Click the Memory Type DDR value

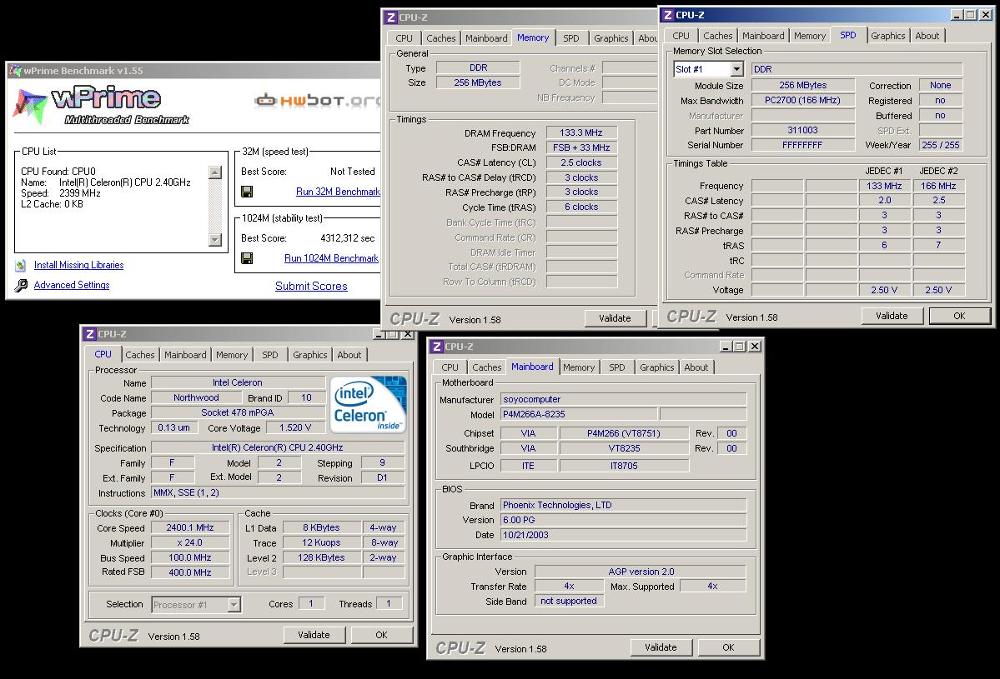(478, 68)
